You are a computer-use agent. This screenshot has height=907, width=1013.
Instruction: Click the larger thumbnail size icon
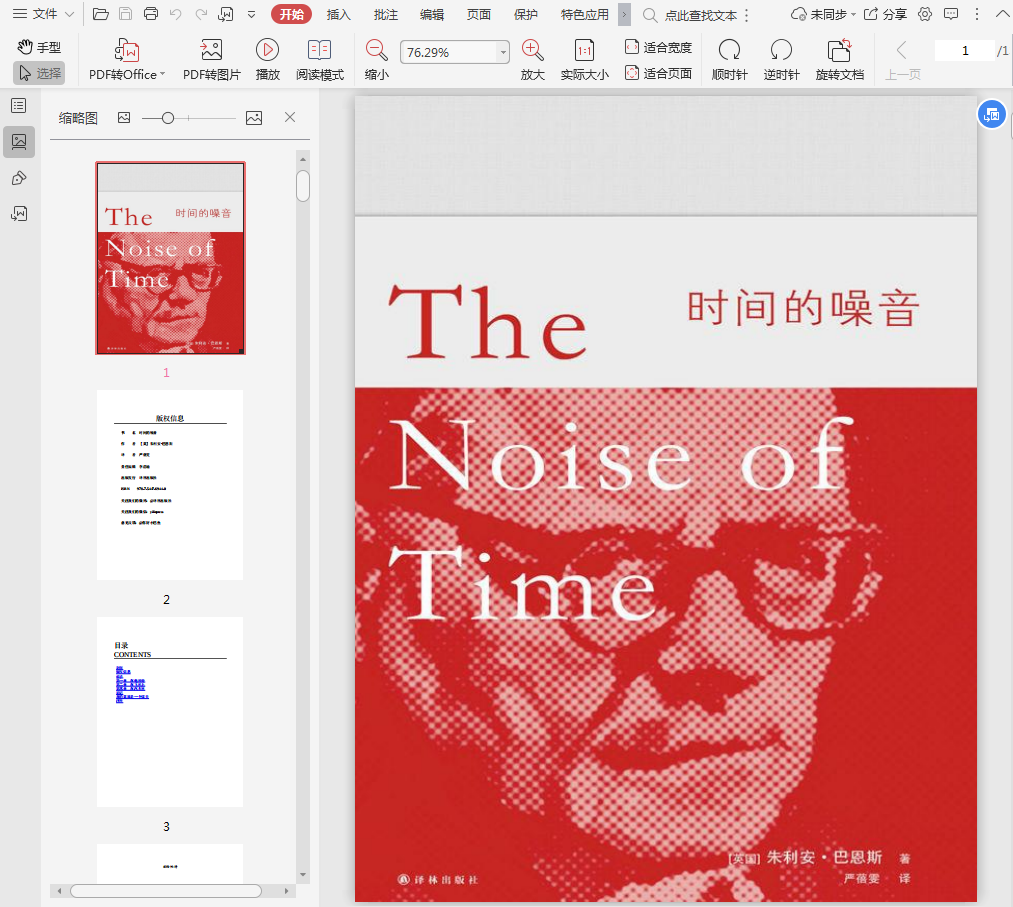coord(254,118)
